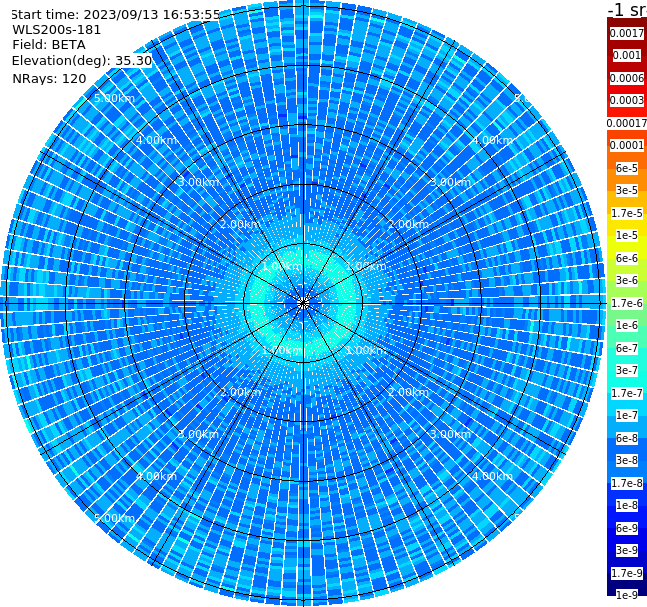The image size is (647, 607).
Task: Click the 6e-6 colorbar label
Action: 627,258
